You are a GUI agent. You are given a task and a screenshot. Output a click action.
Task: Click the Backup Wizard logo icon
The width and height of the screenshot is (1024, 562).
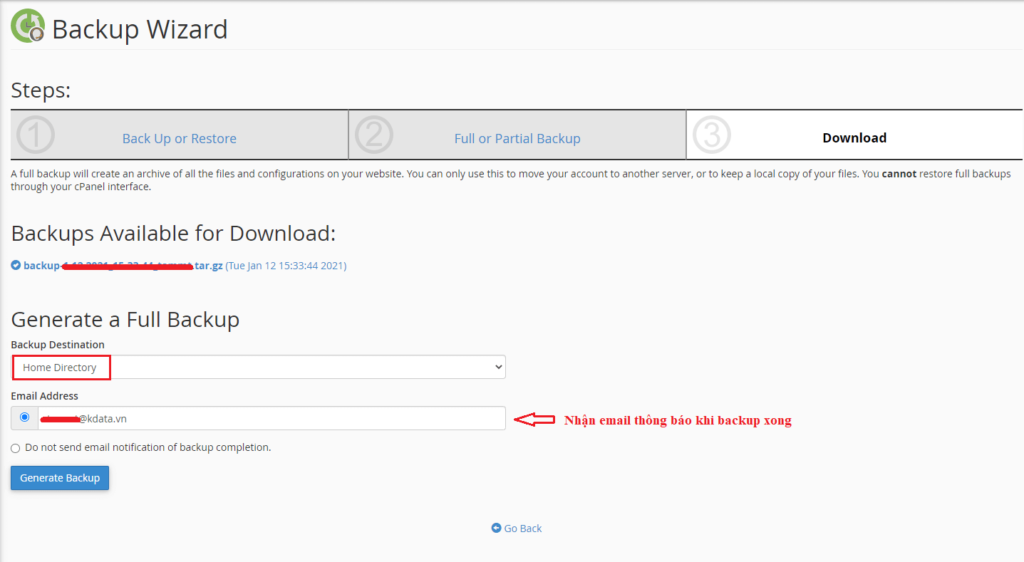point(27,26)
